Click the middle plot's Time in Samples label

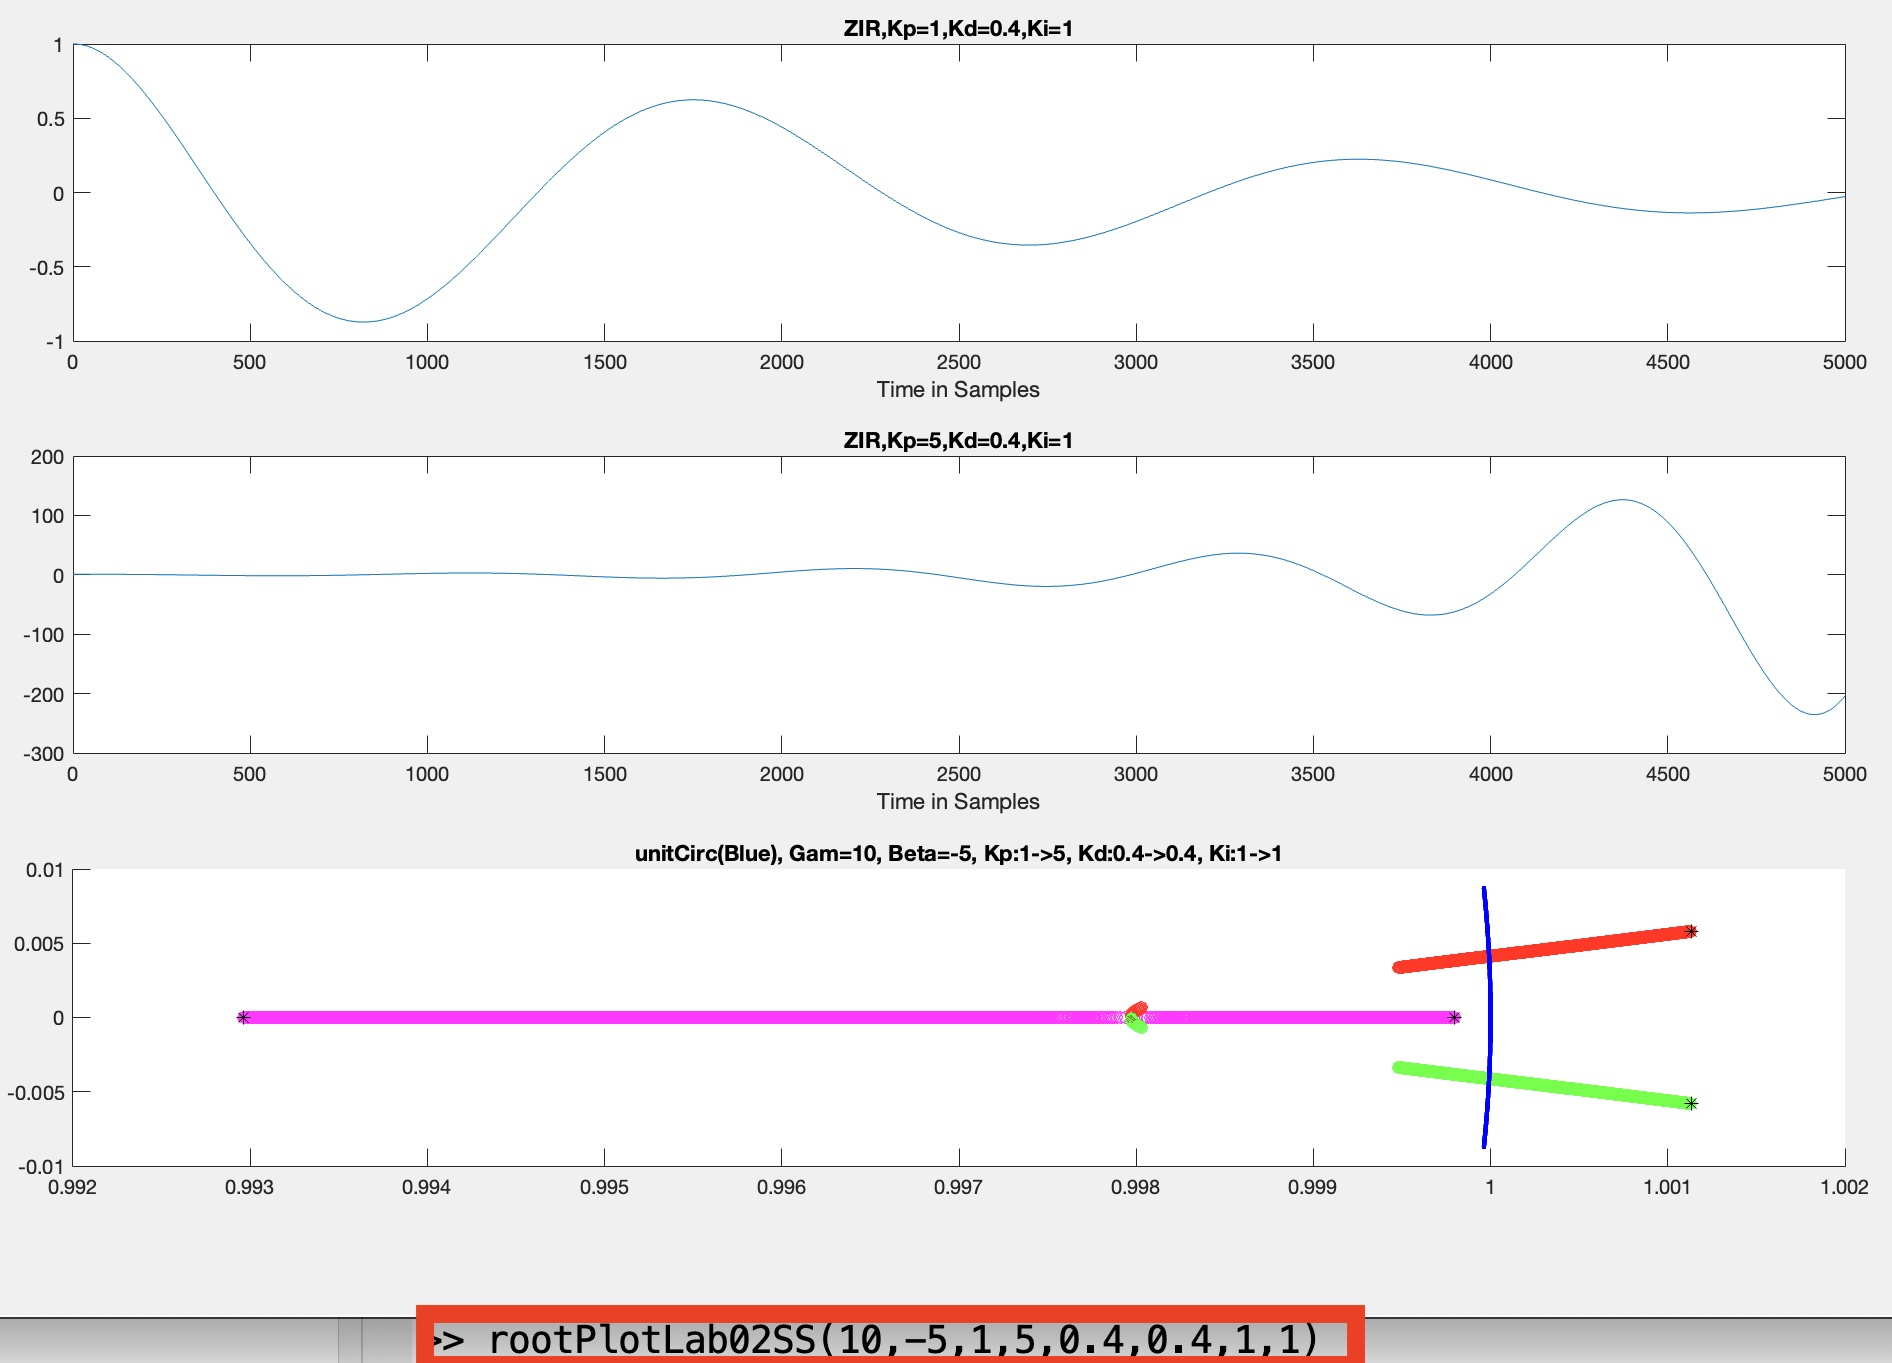[957, 802]
